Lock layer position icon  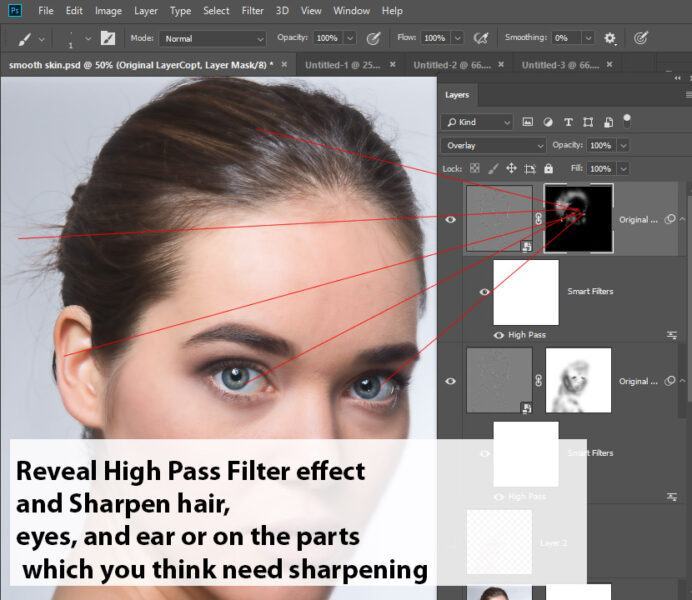[x=511, y=169]
